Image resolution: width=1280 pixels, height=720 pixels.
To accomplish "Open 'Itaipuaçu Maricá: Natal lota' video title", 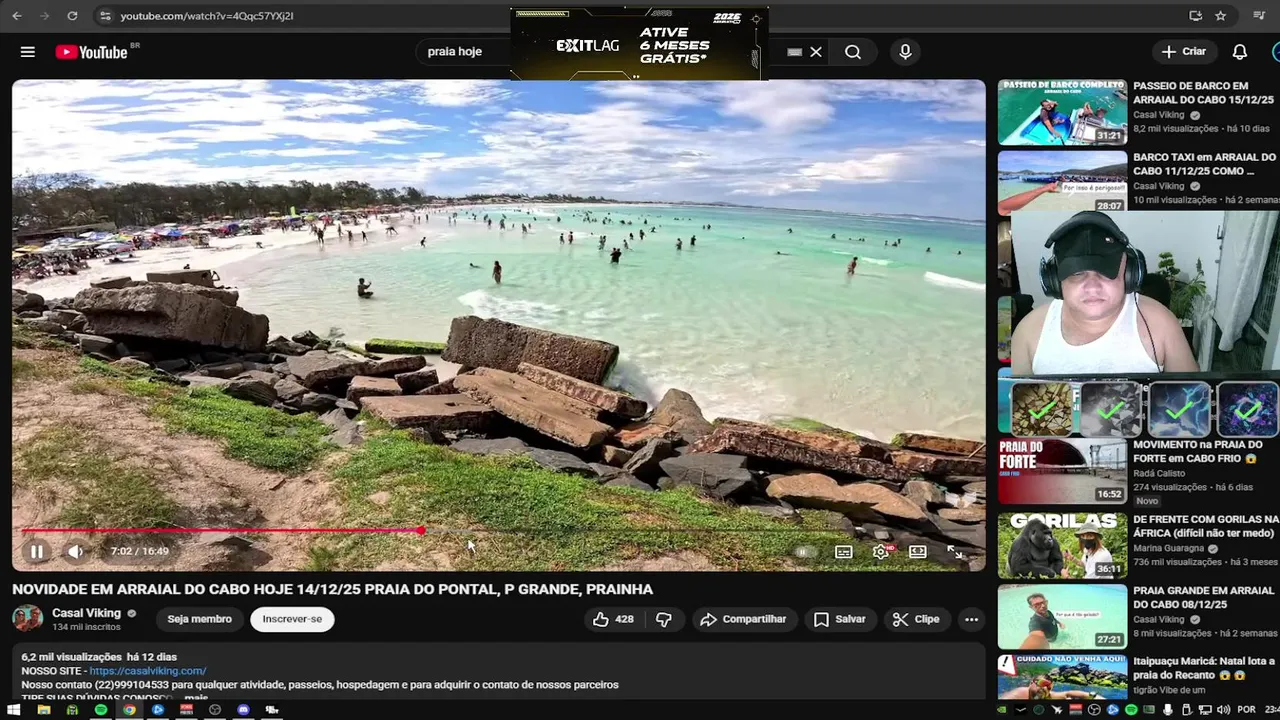I will (x=1203, y=668).
